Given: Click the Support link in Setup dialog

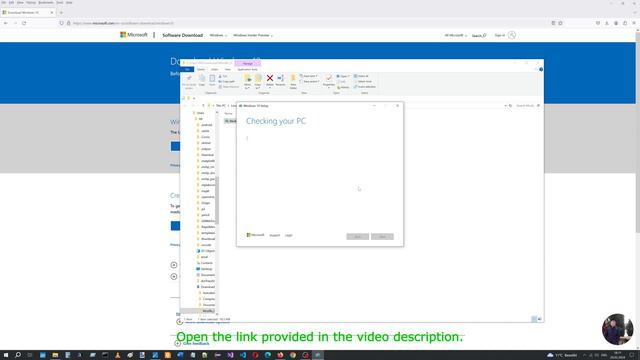Looking at the screenshot, I should (x=275, y=236).
